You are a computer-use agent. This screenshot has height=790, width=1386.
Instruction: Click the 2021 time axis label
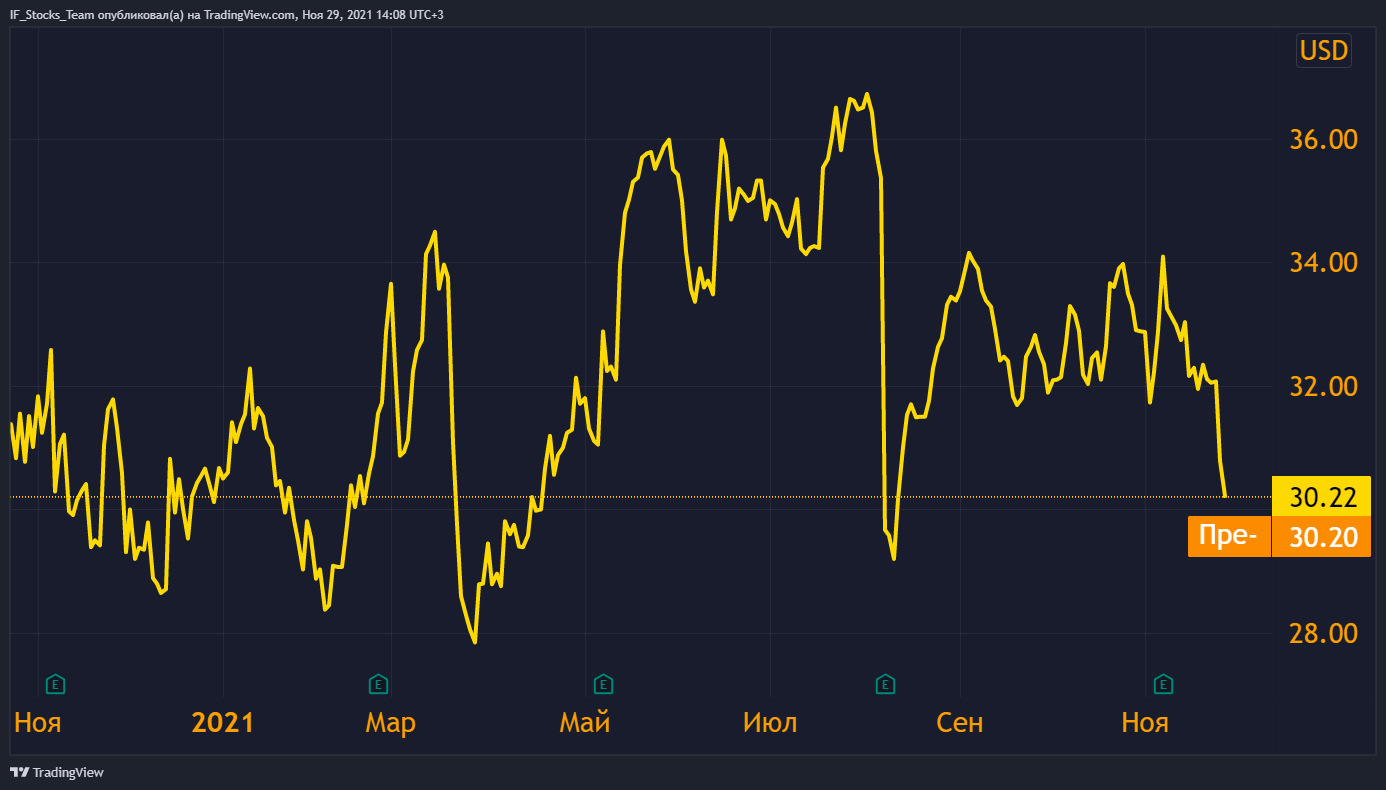tap(223, 723)
